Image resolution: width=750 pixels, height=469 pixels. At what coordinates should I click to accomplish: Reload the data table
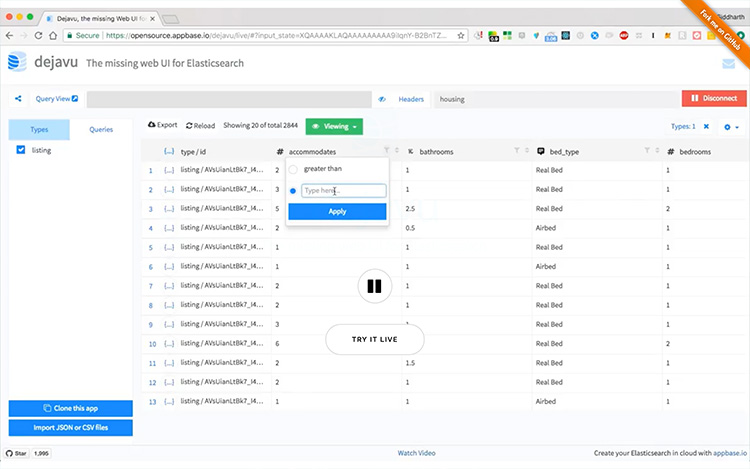[199, 126]
